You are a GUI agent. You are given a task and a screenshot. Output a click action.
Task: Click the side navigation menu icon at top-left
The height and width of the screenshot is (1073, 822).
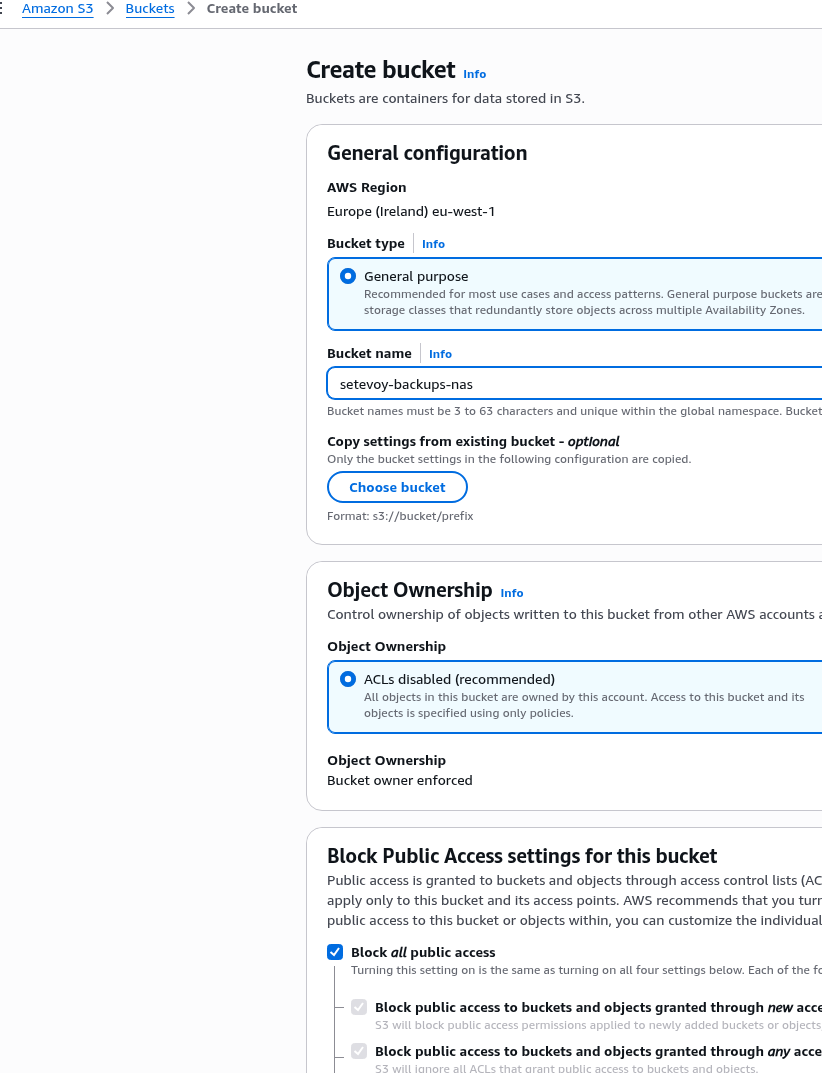tap(2, 9)
